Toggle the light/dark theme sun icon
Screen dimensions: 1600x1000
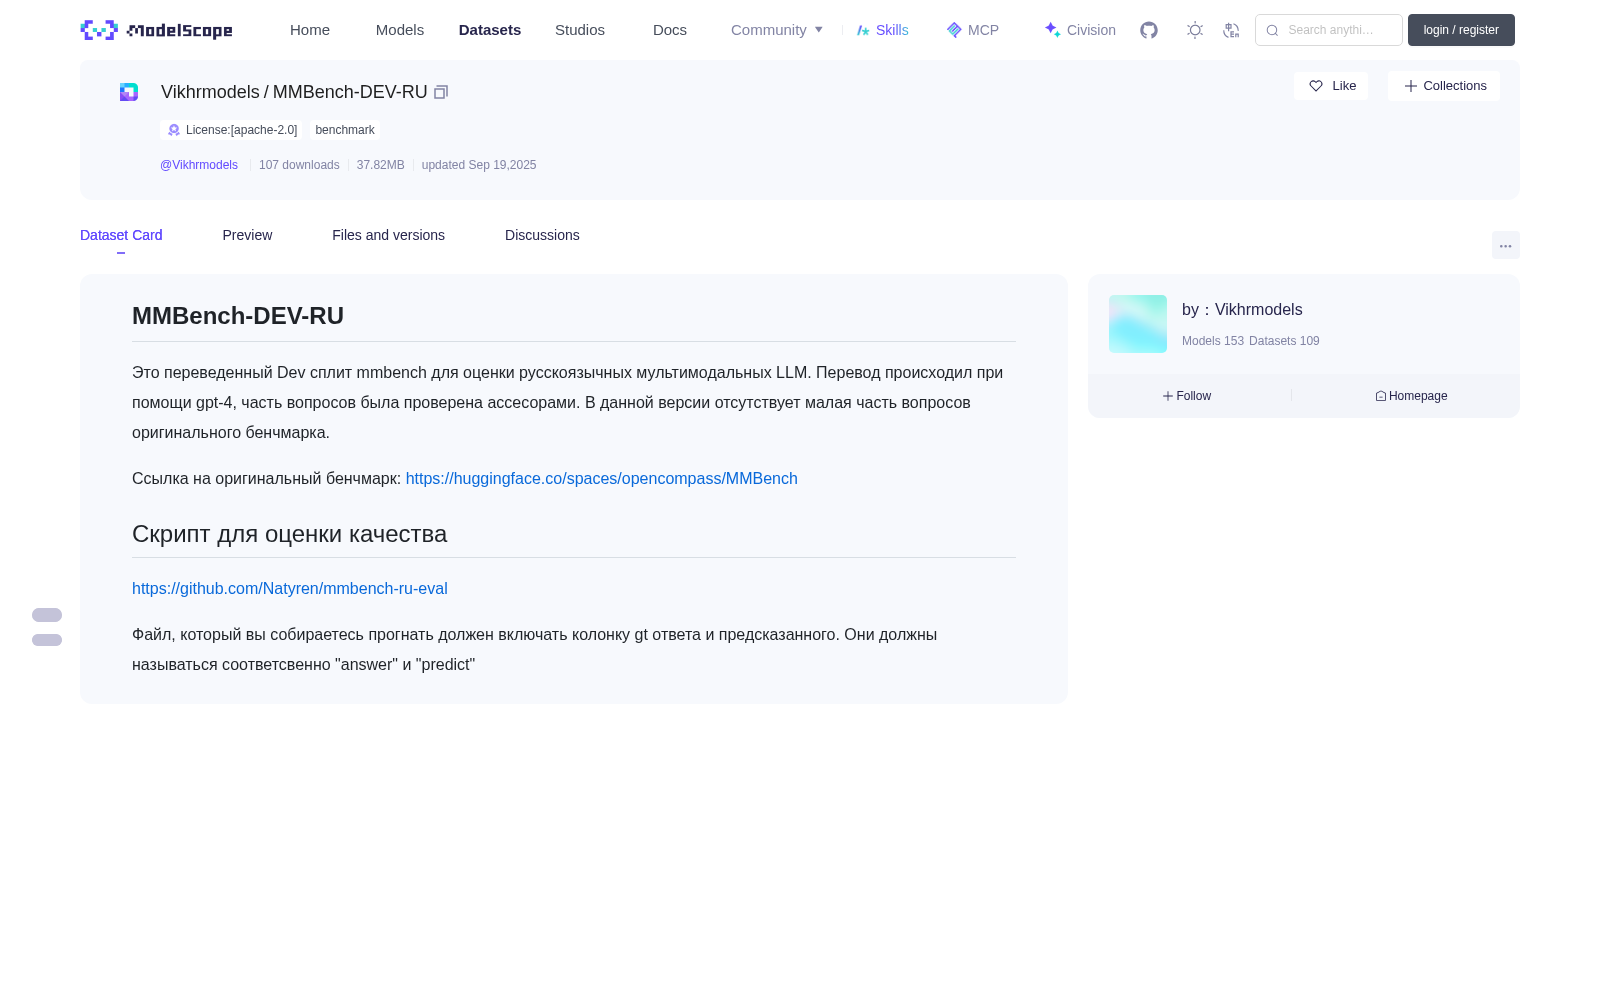(x=1195, y=30)
